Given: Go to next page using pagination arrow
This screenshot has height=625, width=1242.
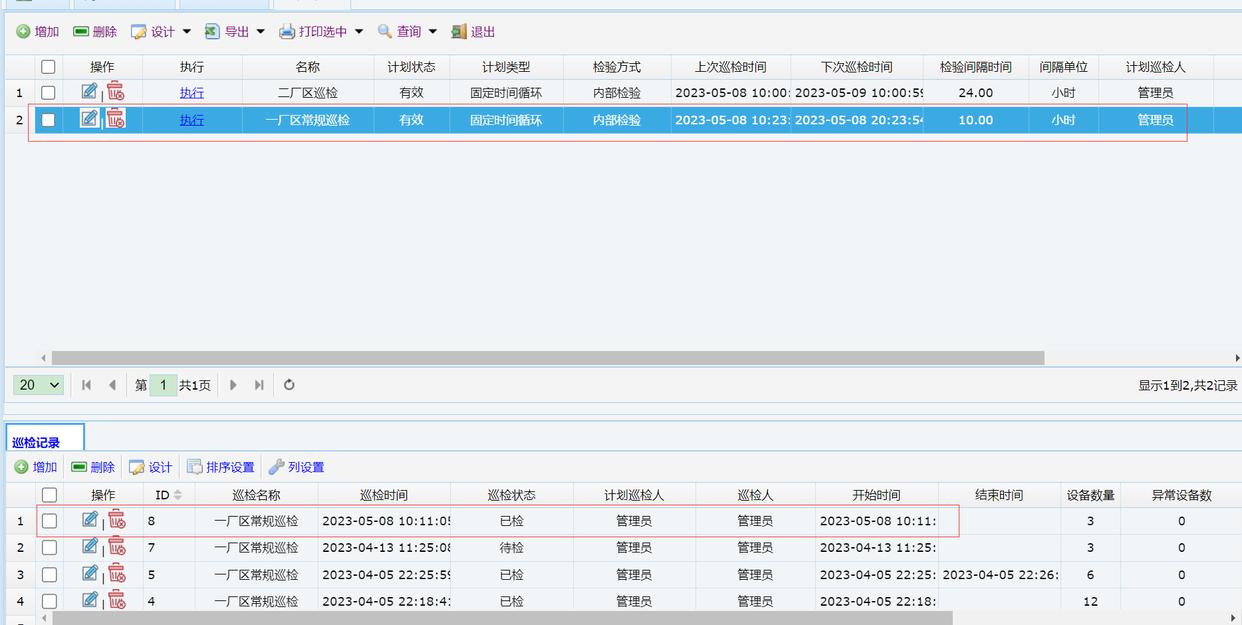Looking at the screenshot, I should [x=233, y=385].
